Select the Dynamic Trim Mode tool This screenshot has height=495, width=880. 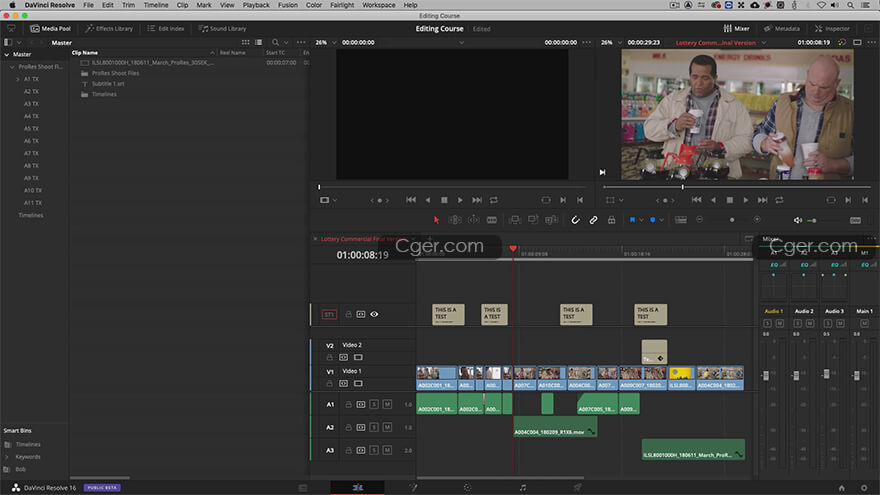pos(474,220)
